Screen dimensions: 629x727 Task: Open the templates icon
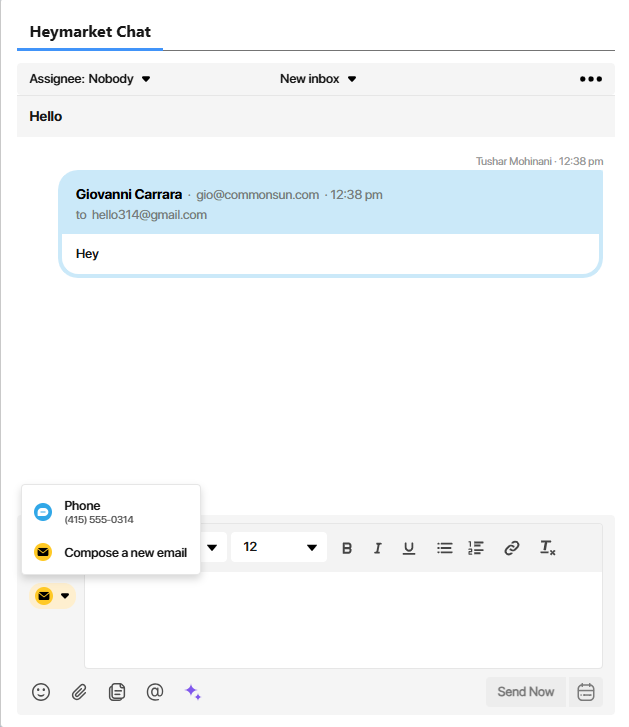point(117,691)
